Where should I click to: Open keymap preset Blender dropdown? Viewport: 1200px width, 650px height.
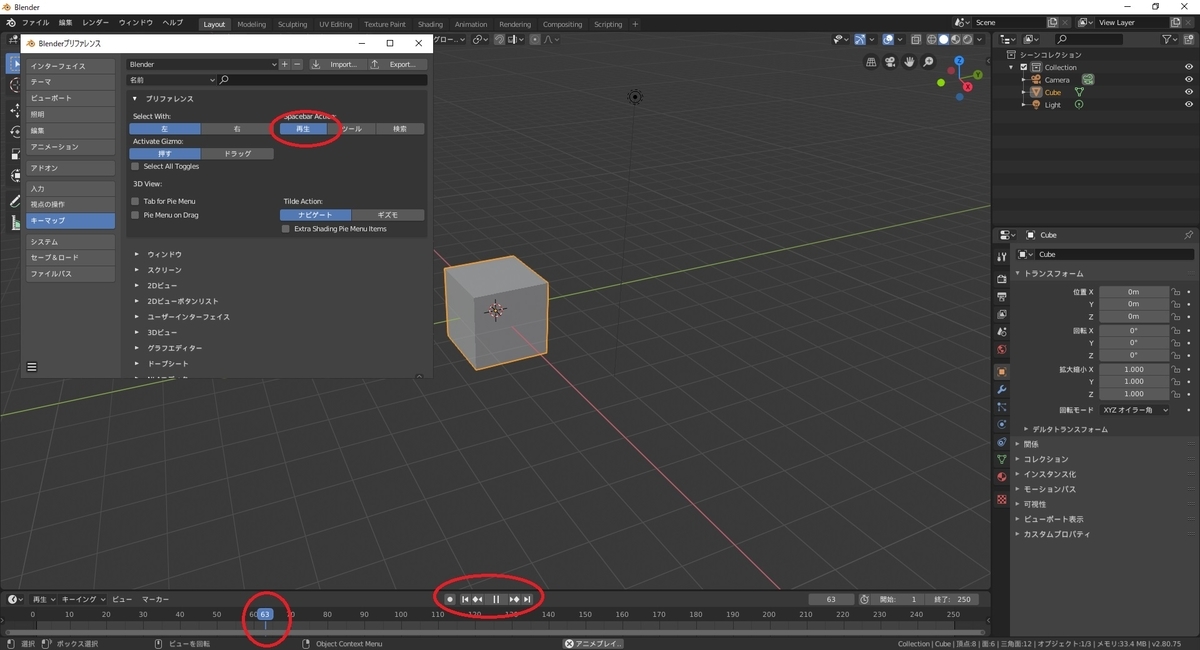(x=203, y=64)
